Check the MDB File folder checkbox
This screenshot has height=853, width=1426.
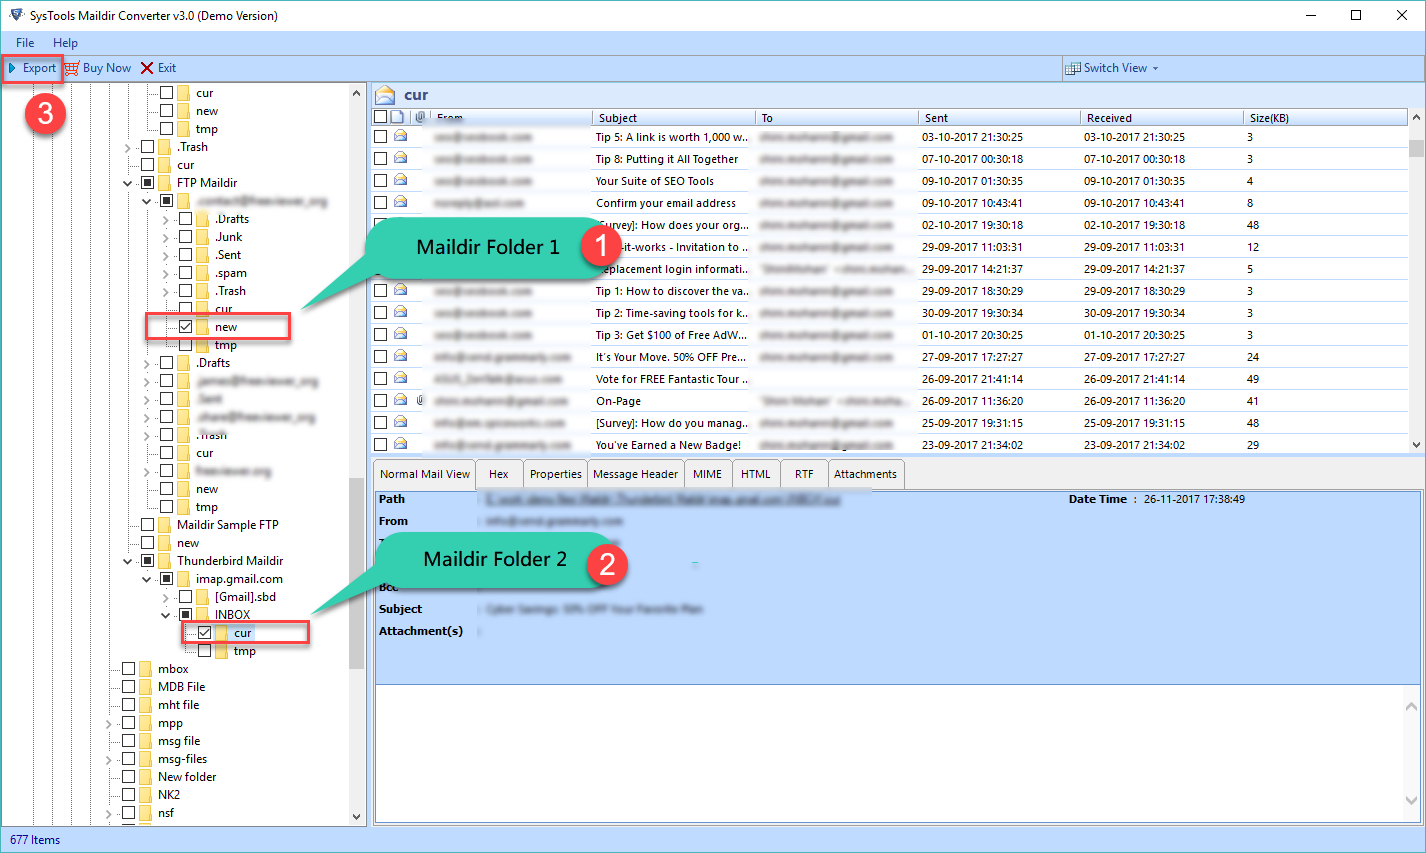tap(129, 687)
